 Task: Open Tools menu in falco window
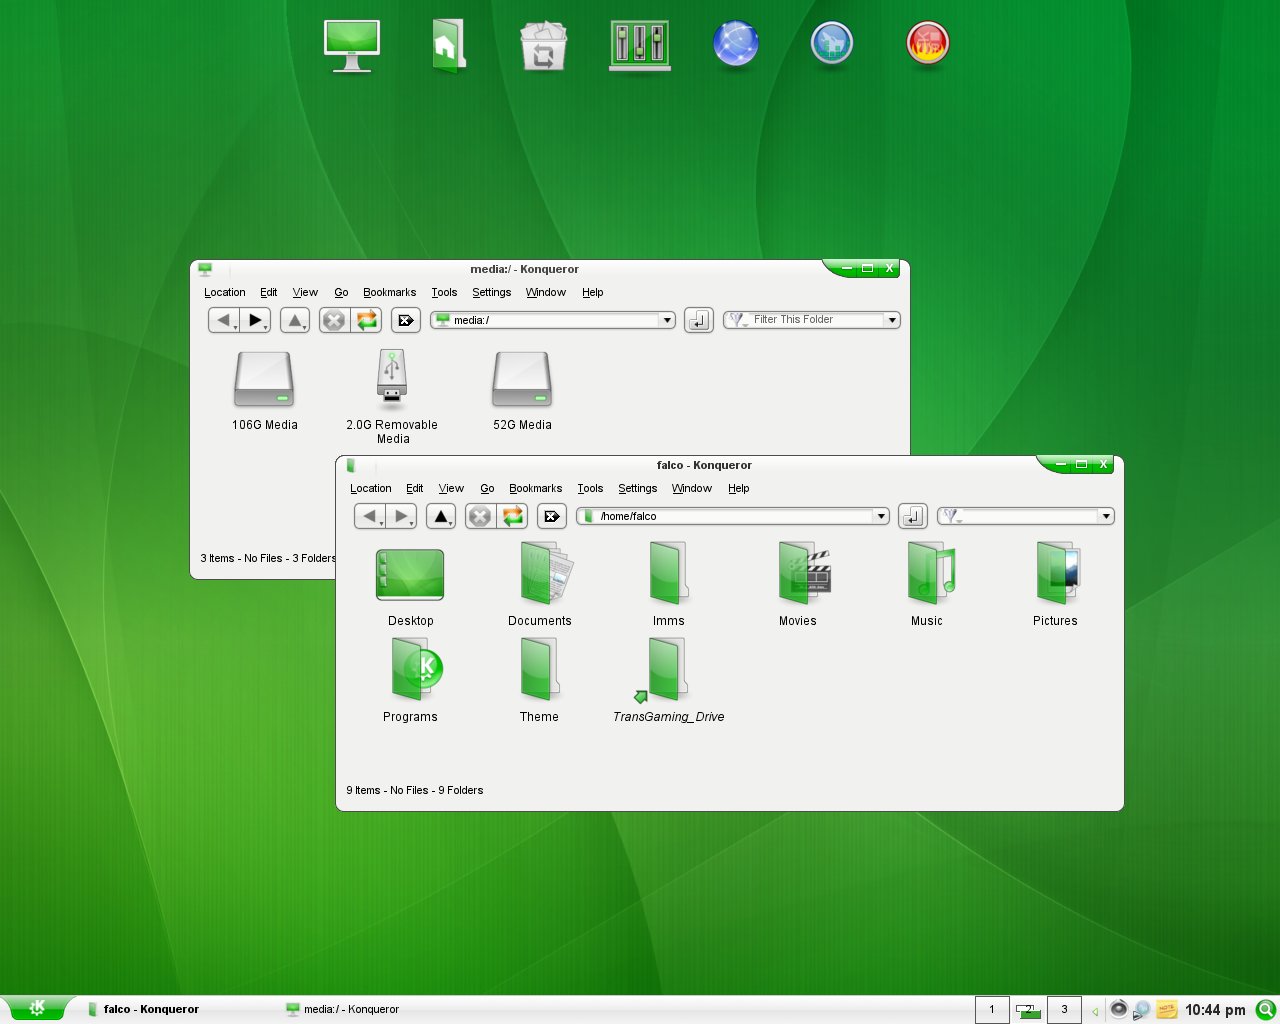(x=590, y=488)
